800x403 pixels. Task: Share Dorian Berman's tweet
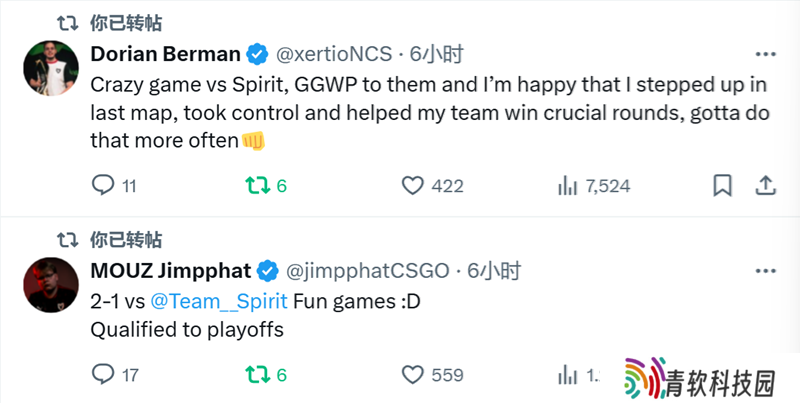tap(765, 185)
